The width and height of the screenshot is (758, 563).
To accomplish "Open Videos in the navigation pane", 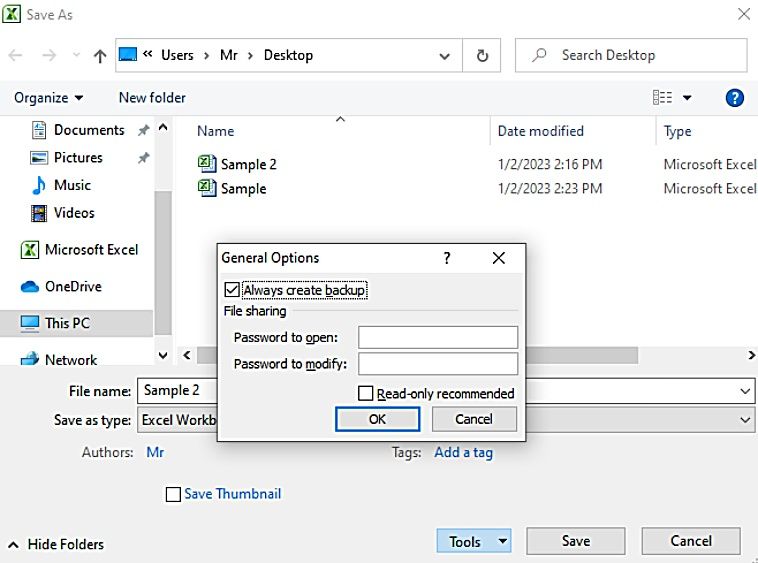I will coord(74,213).
